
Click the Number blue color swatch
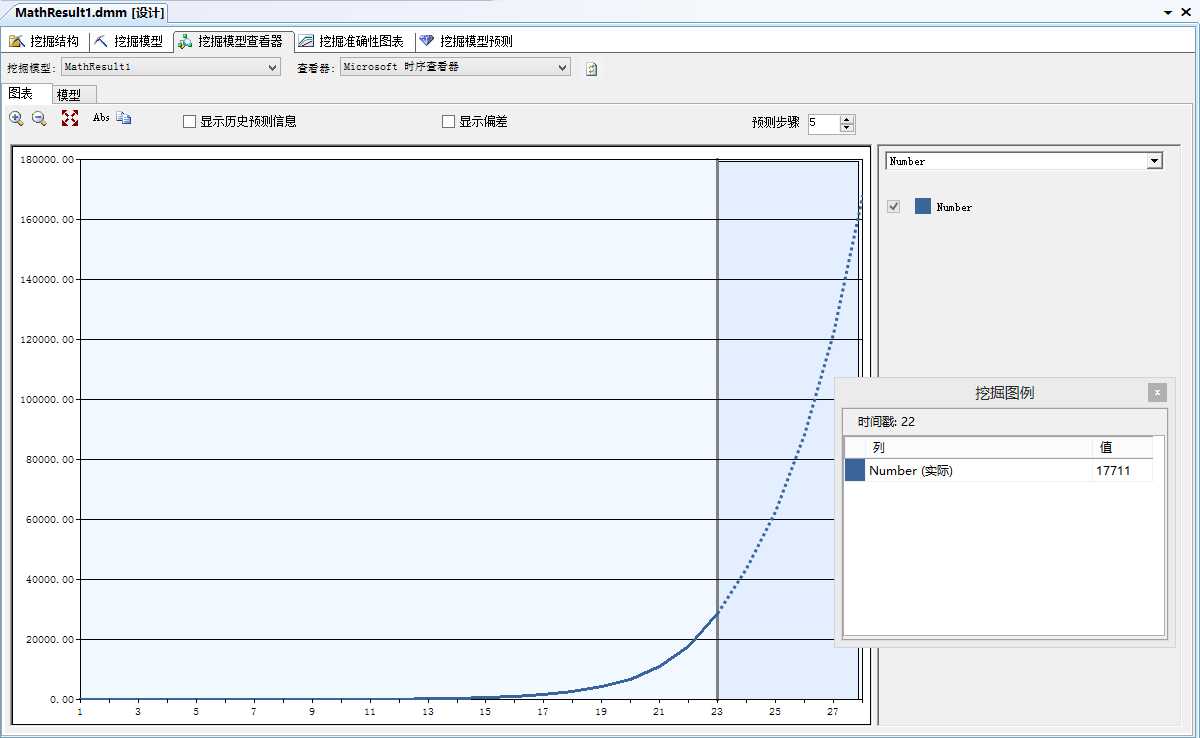coord(923,207)
